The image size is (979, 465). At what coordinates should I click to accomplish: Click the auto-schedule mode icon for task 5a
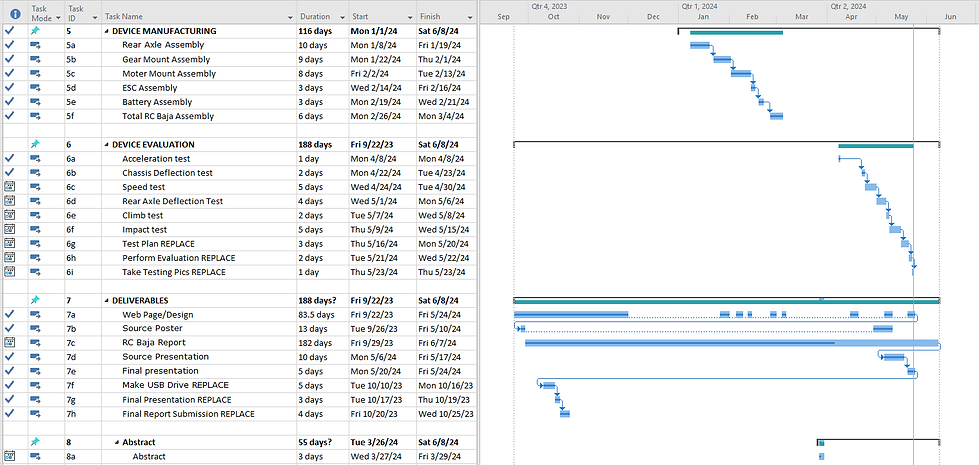36,45
